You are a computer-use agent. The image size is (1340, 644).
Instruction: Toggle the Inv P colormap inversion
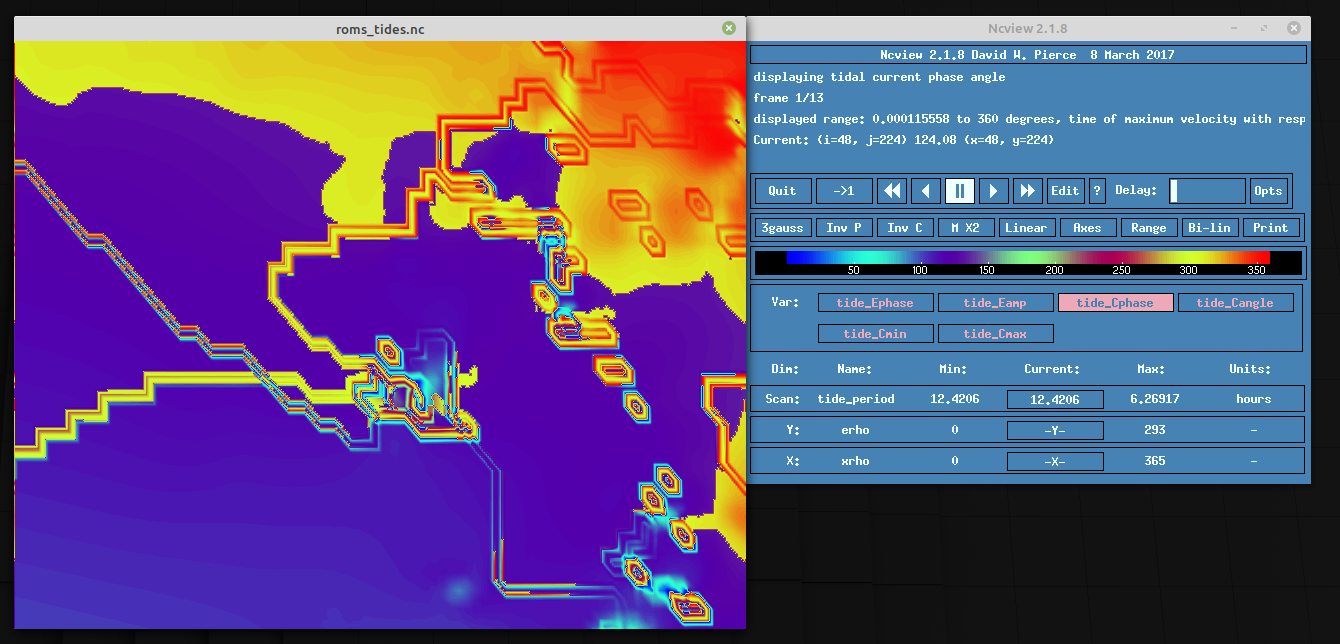844,227
